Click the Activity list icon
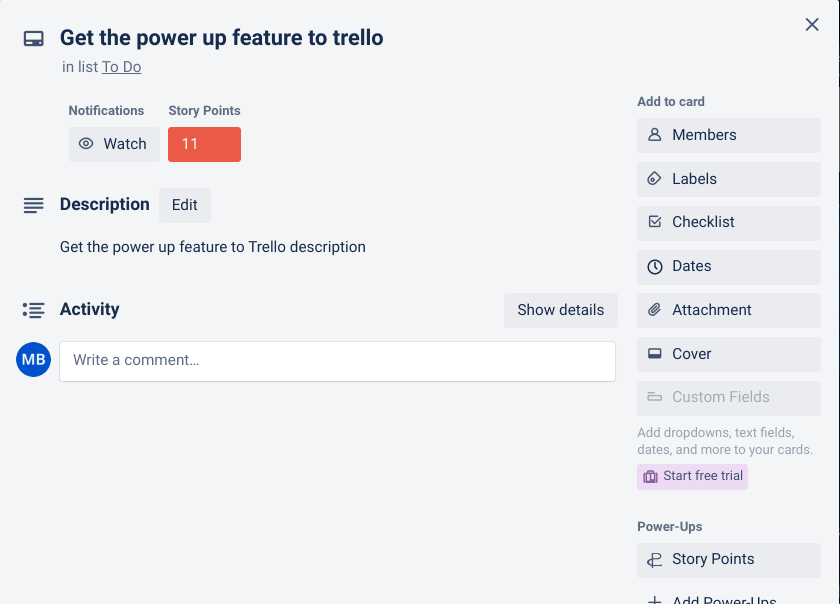The height and width of the screenshot is (604, 840). pos(33,310)
